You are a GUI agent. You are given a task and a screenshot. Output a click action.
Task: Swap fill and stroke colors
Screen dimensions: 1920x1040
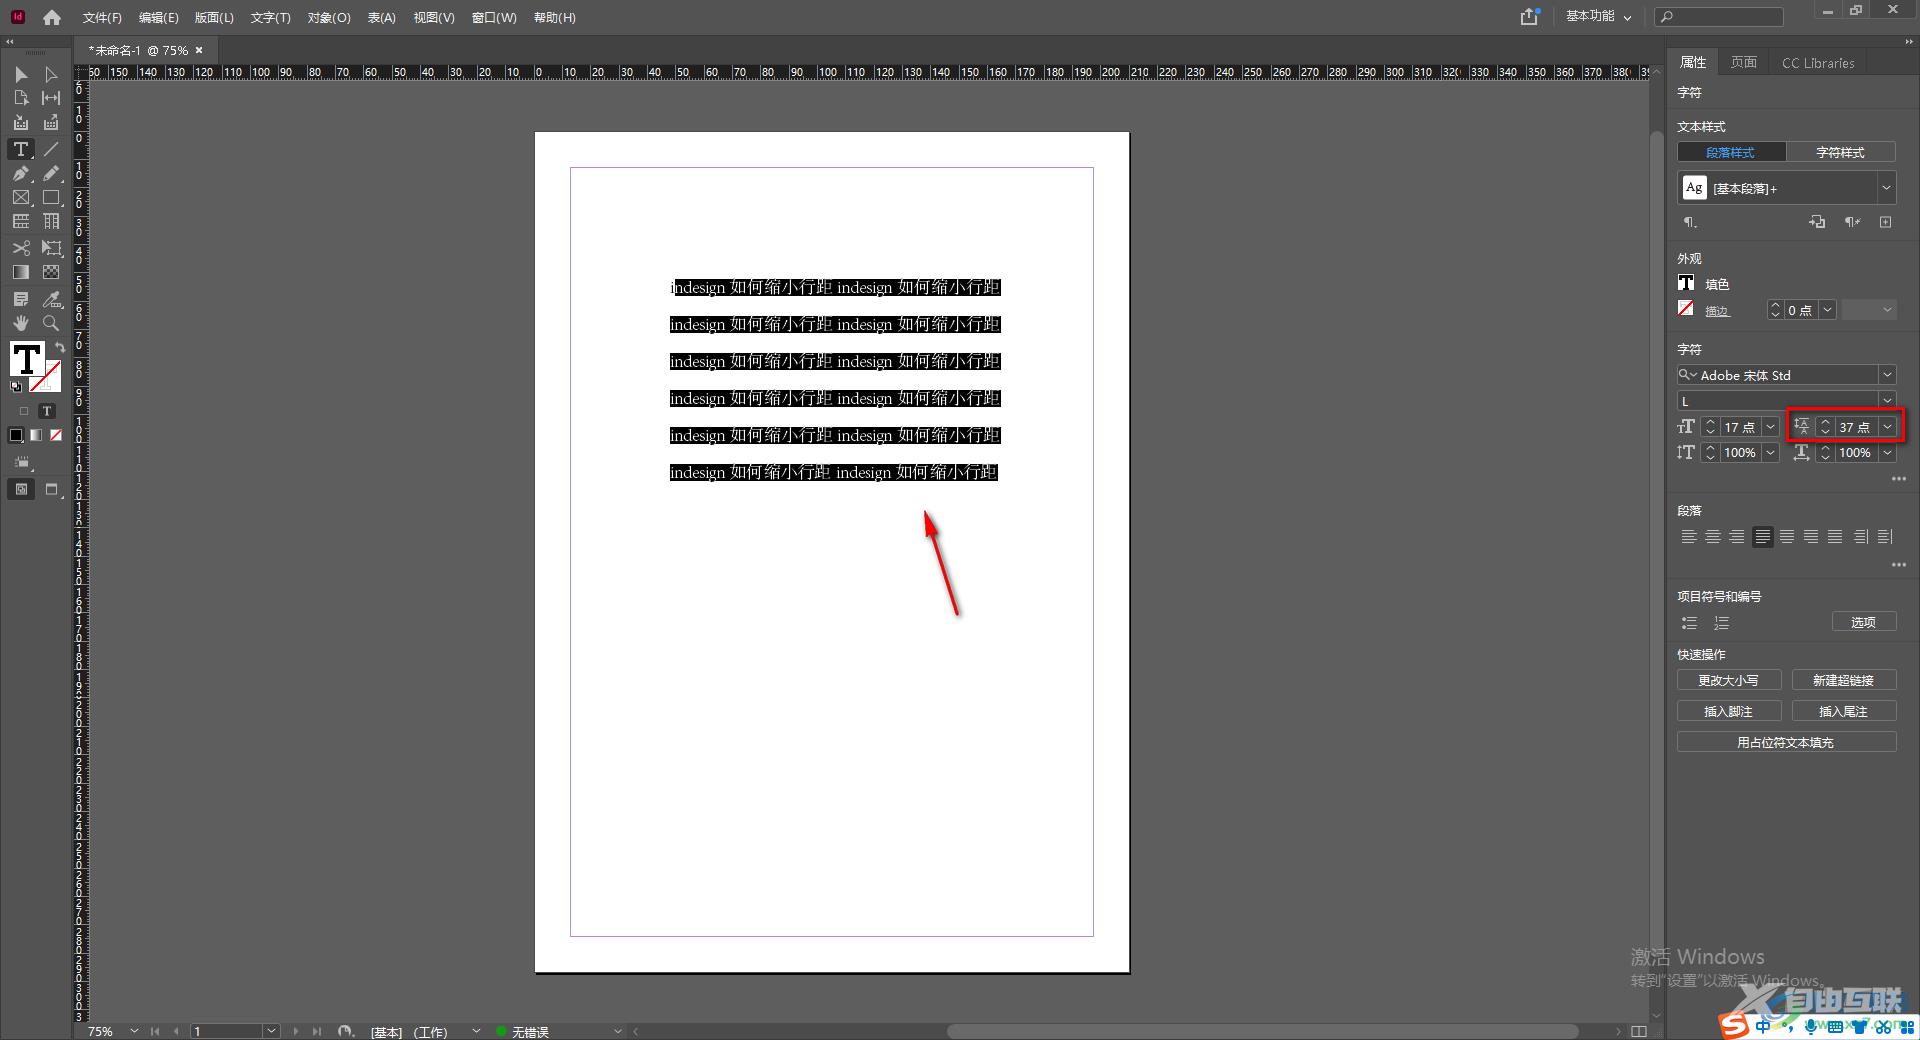tap(60, 347)
